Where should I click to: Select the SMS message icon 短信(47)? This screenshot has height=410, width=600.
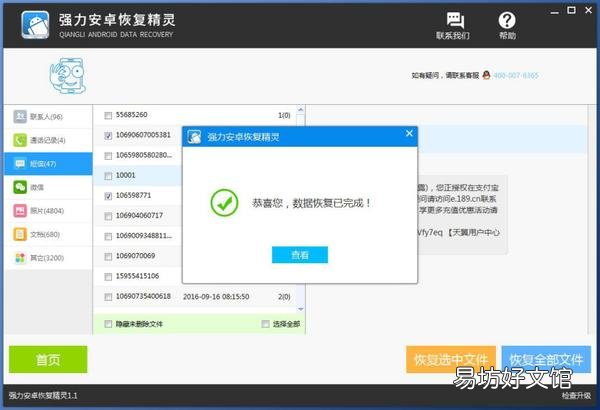(x=20, y=163)
